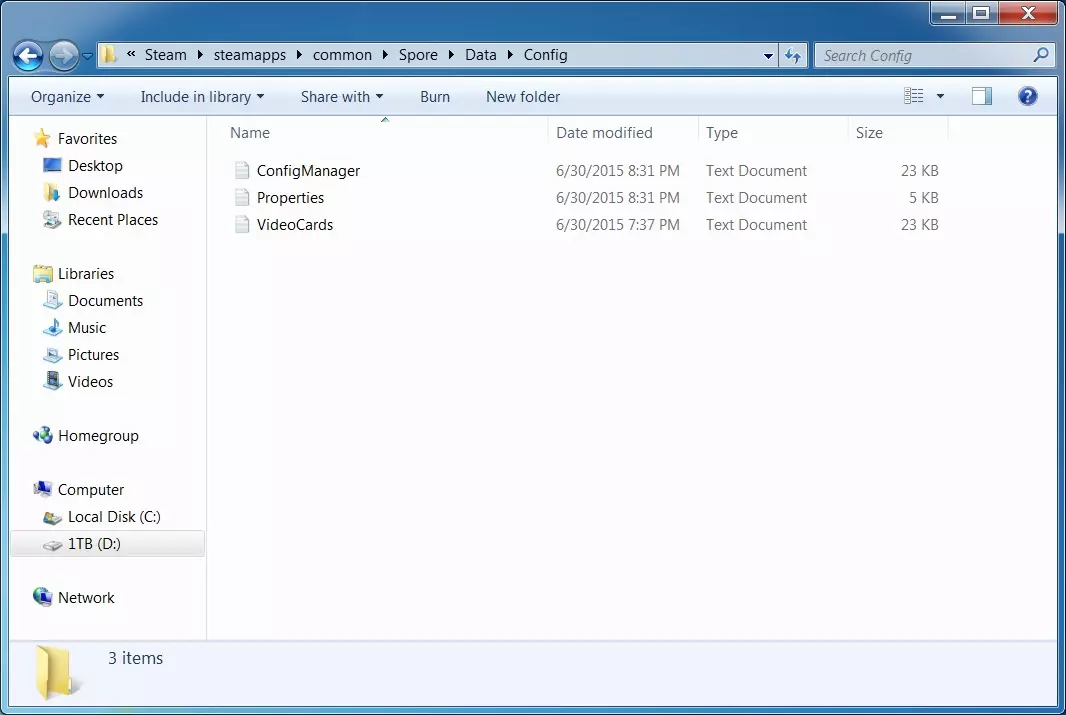Refresh the Config folder view

[793, 56]
